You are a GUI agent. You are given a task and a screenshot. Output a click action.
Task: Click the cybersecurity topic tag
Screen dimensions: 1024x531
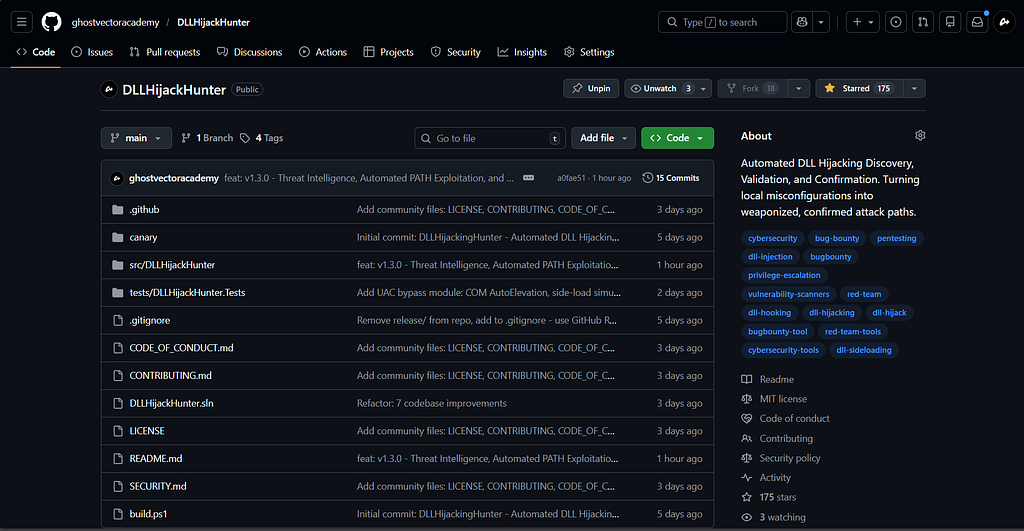point(773,238)
